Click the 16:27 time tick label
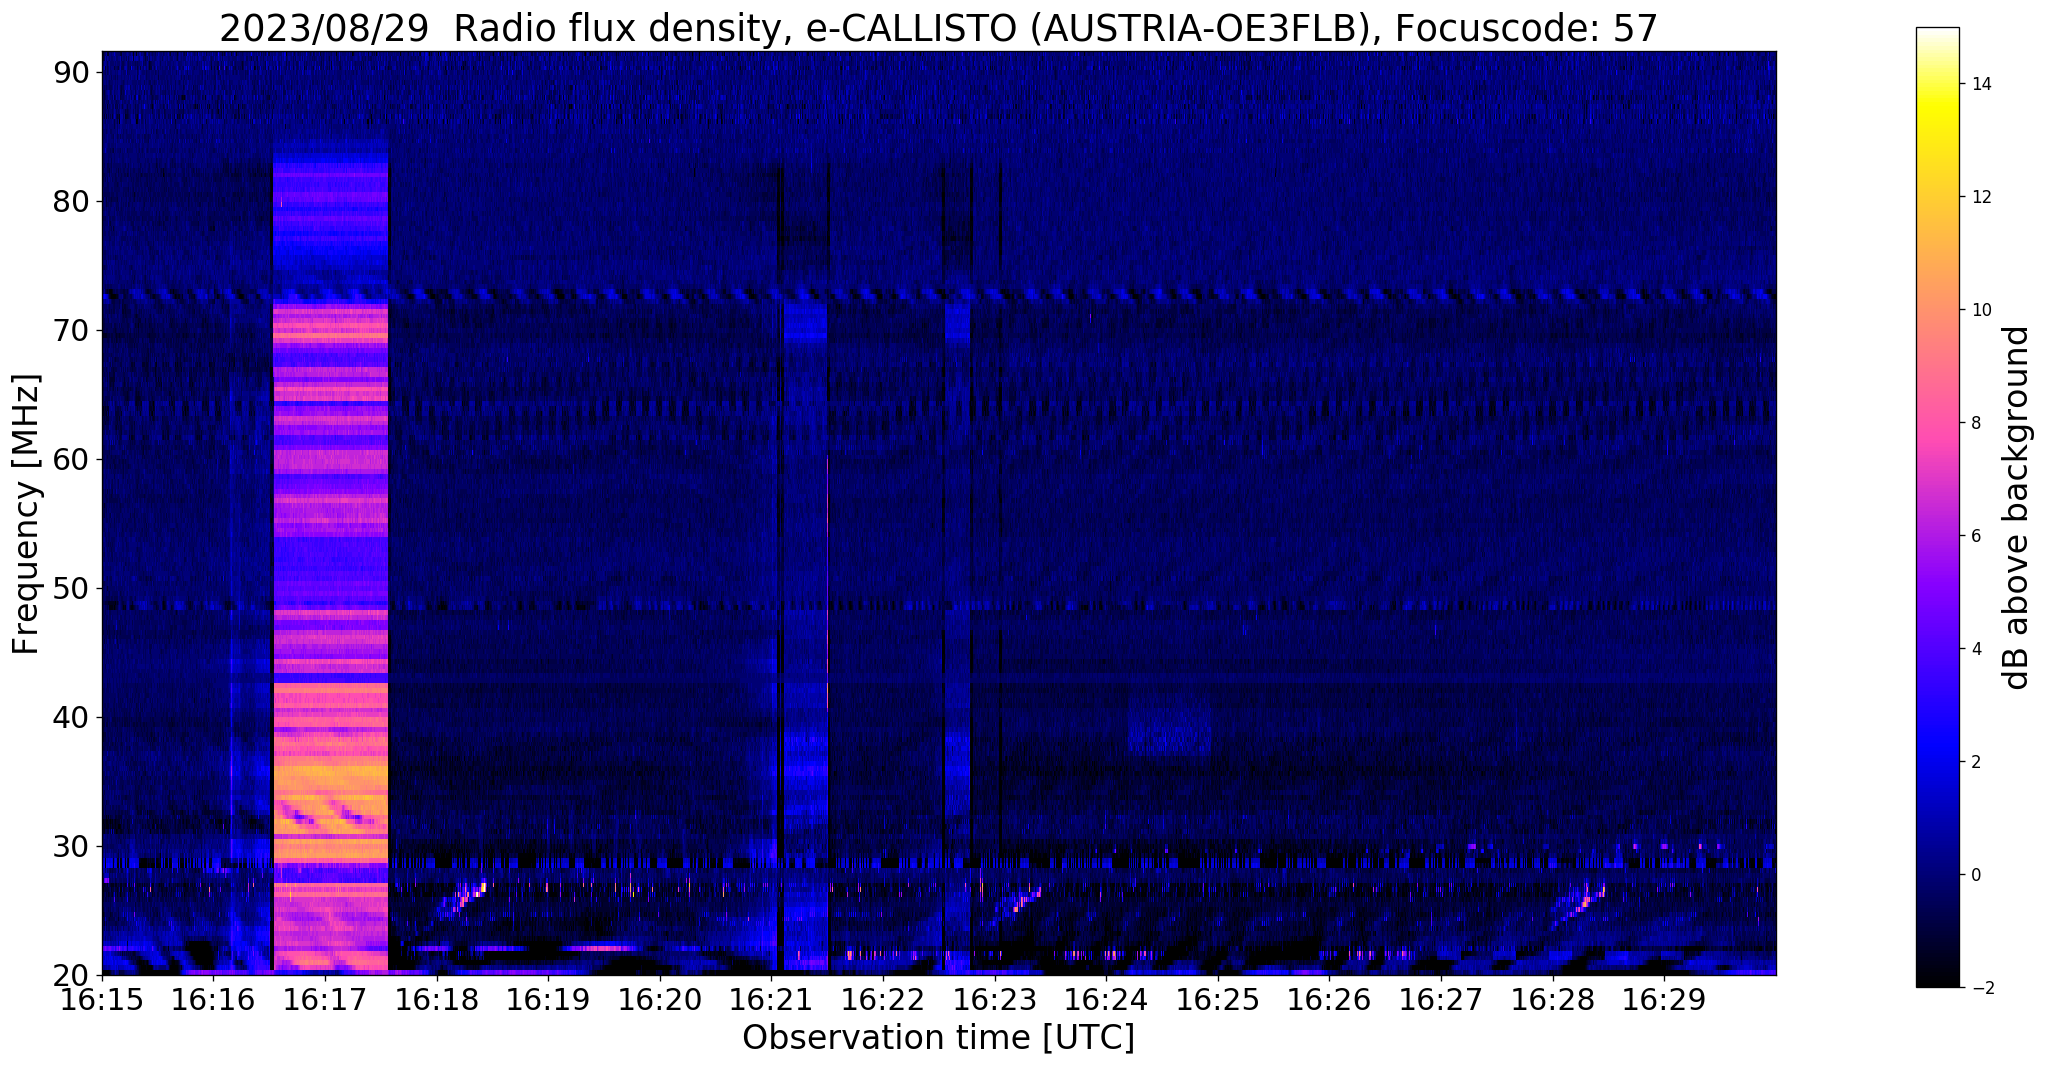This screenshot has height=1067, width=2047. click(x=1441, y=999)
